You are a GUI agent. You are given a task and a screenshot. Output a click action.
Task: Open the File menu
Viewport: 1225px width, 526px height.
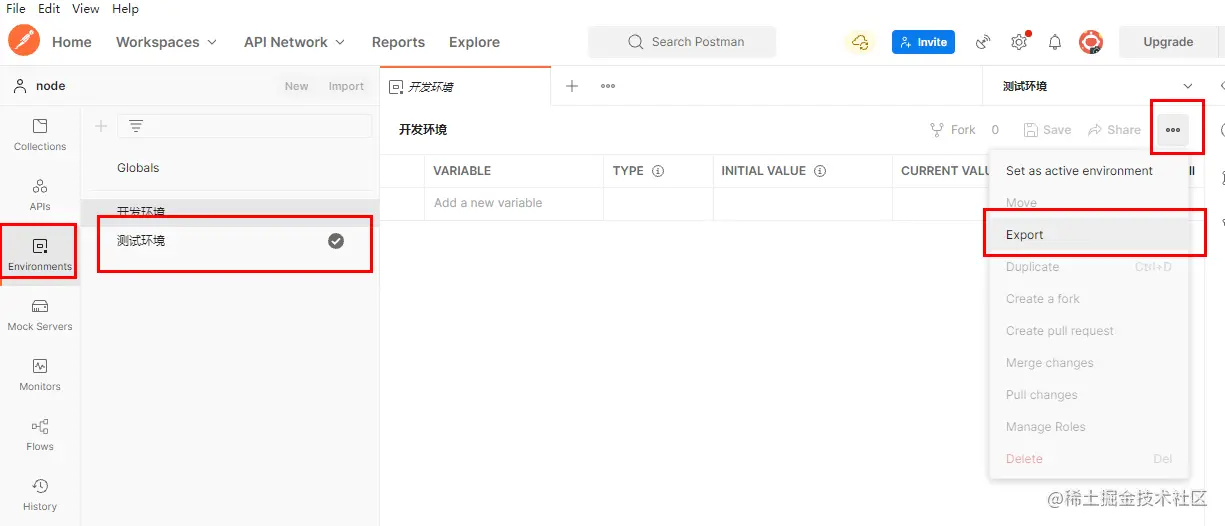pos(16,9)
